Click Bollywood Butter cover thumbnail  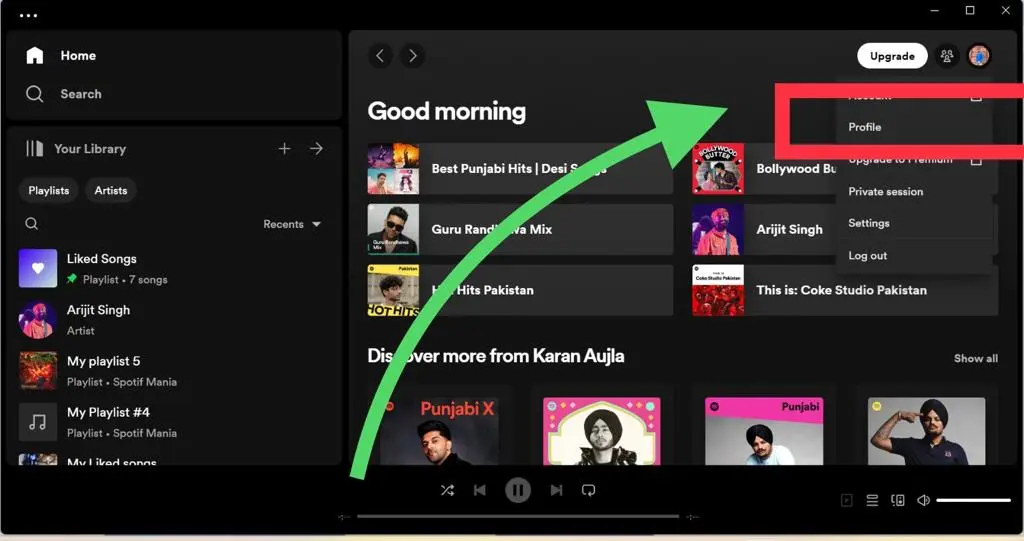coord(718,169)
